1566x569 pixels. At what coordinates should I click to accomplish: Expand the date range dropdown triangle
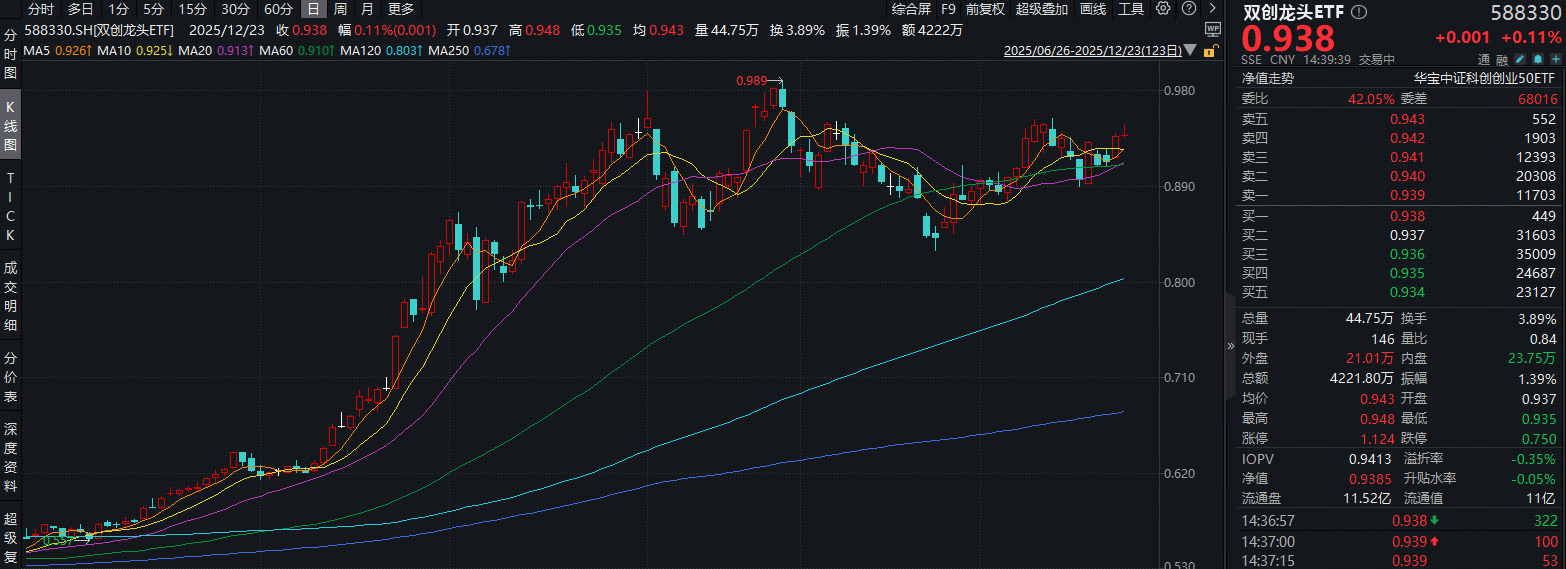pyautogui.click(x=1192, y=50)
